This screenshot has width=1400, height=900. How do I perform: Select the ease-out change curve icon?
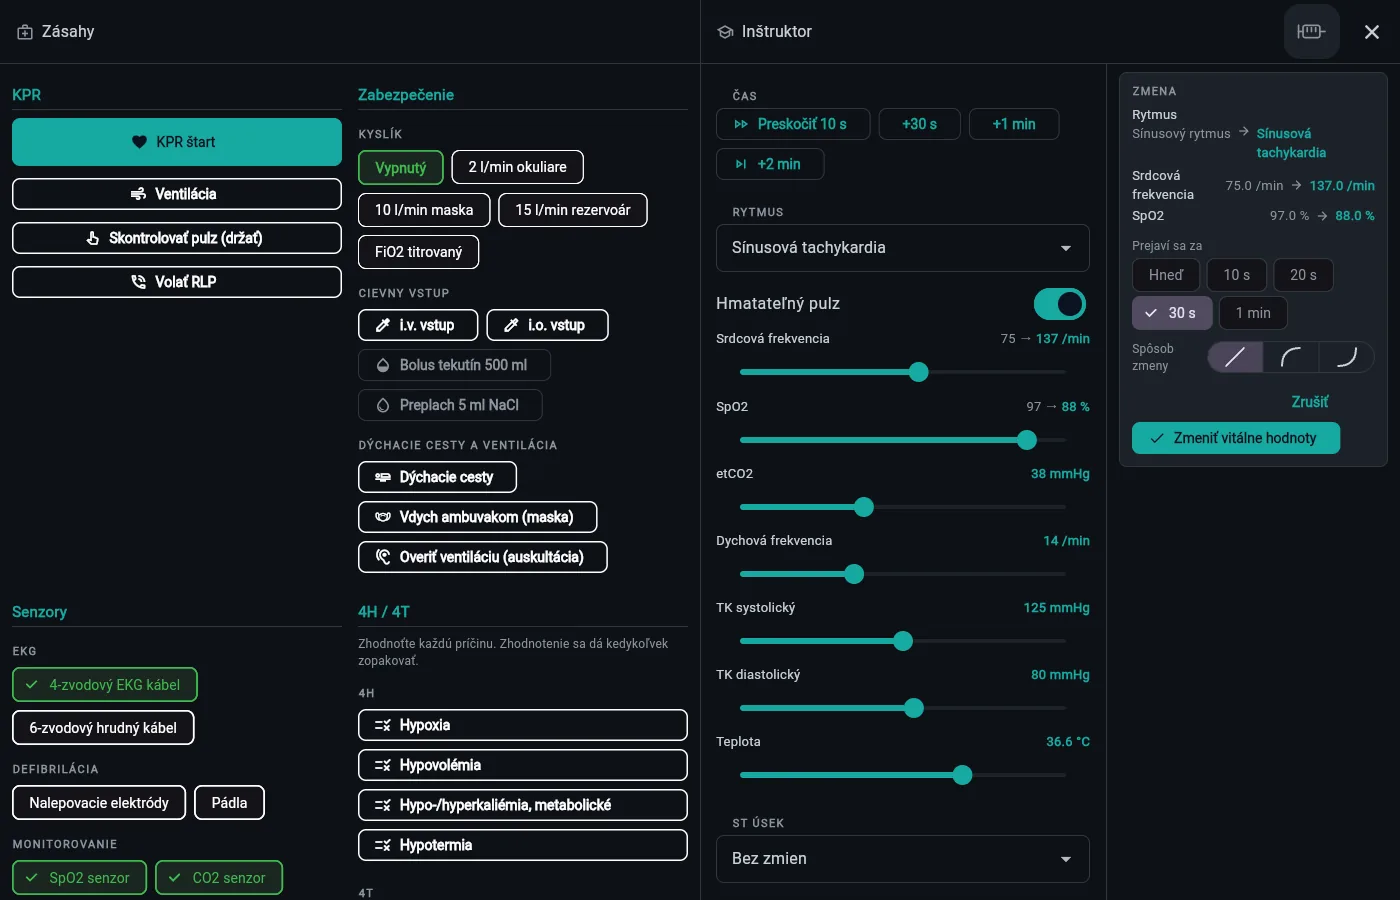point(1291,357)
